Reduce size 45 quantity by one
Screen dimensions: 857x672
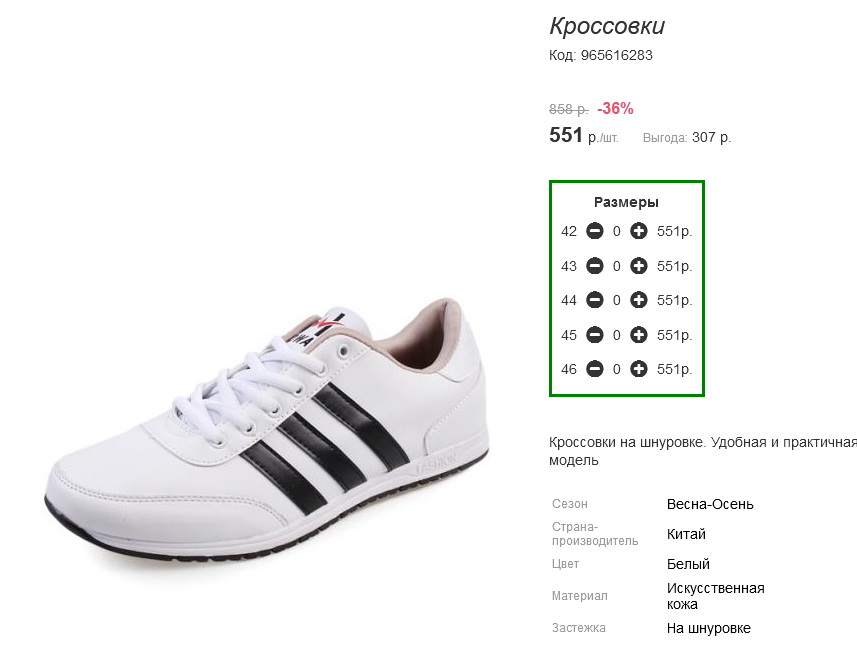point(594,335)
